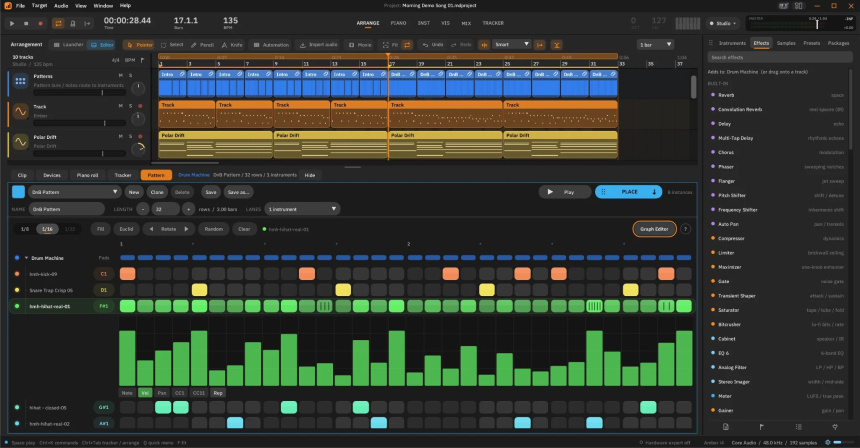Screen dimensions: 860x448
Task: Solo the Polar Drift track
Action: [131, 136]
